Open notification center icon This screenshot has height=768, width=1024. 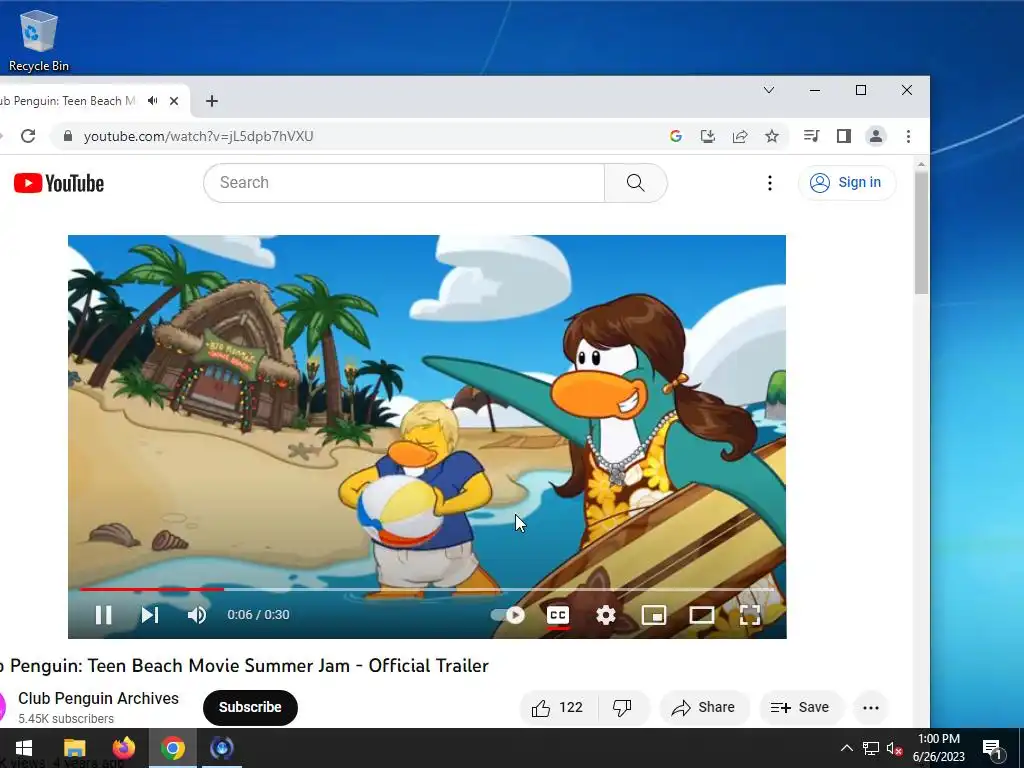click(992, 749)
